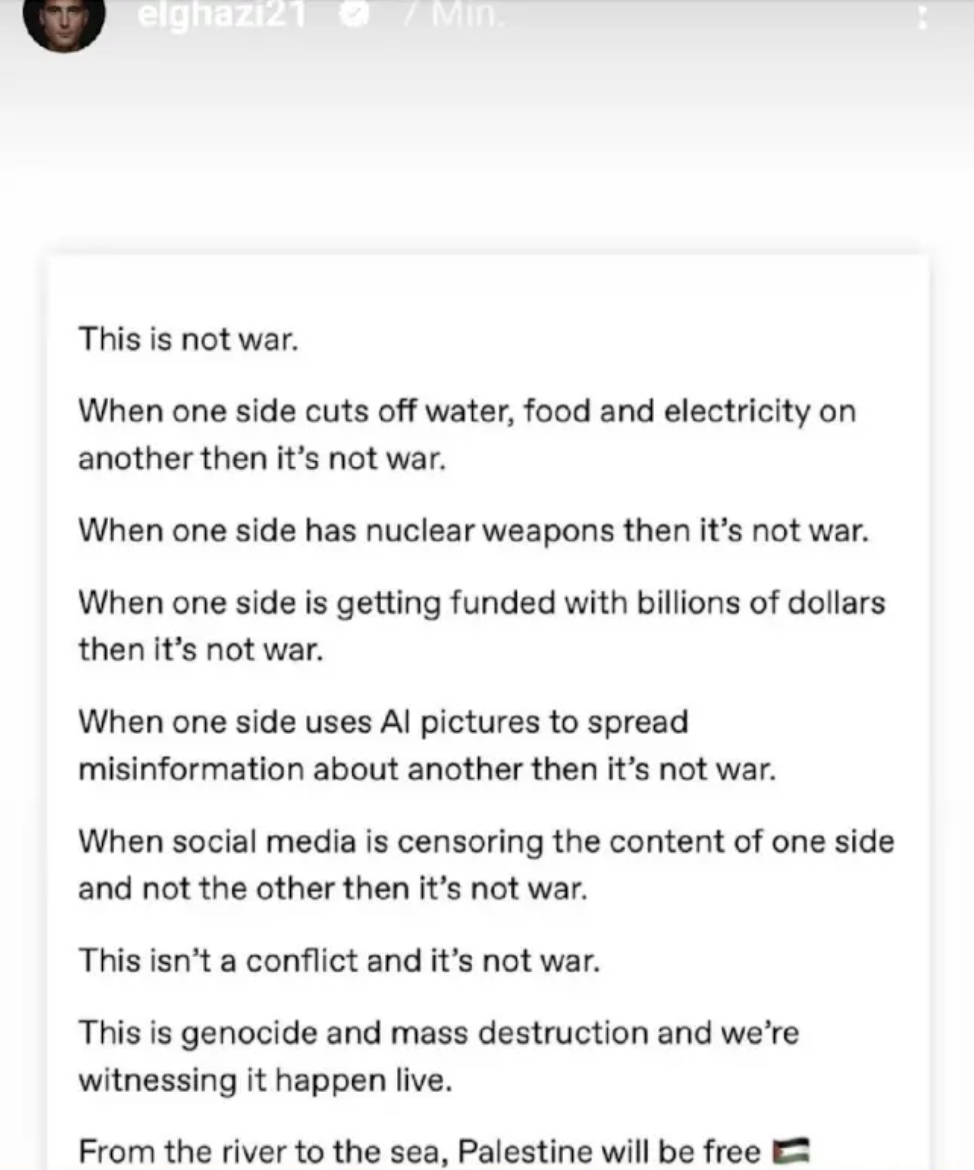This screenshot has height=1170, width=974.
Task: Click the 'and not the other then' line
Action: pos(333,888)
